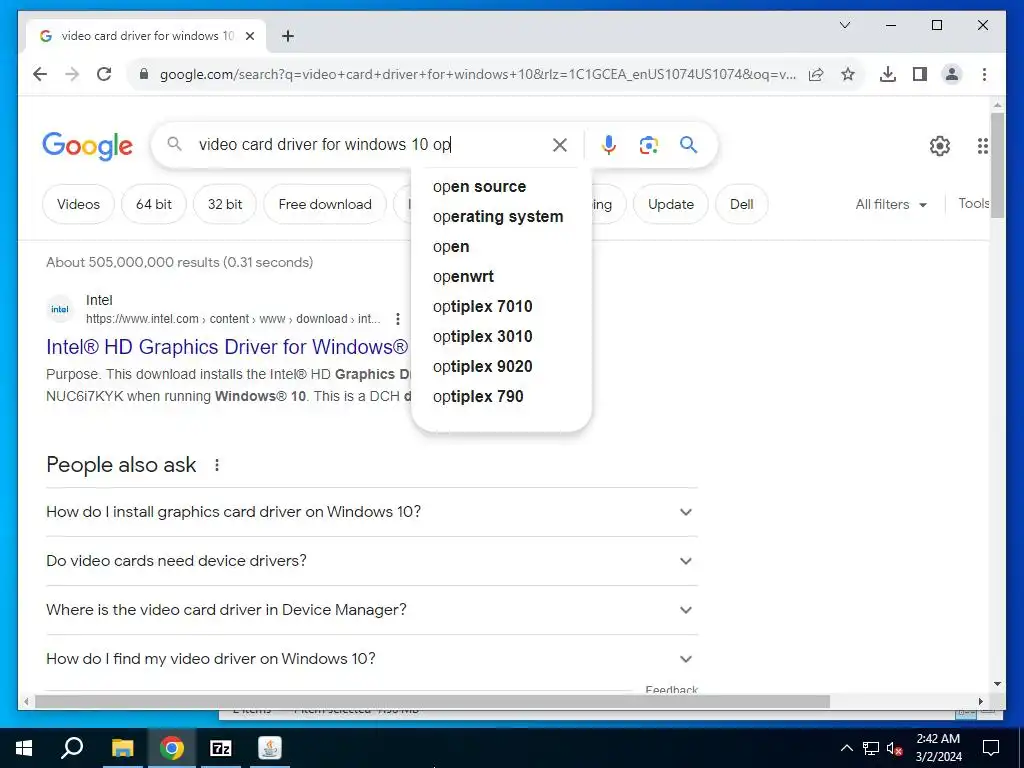Open the Chrome profile avatar
This screenshot has height=768, width=1024.
tap(952, 74)
